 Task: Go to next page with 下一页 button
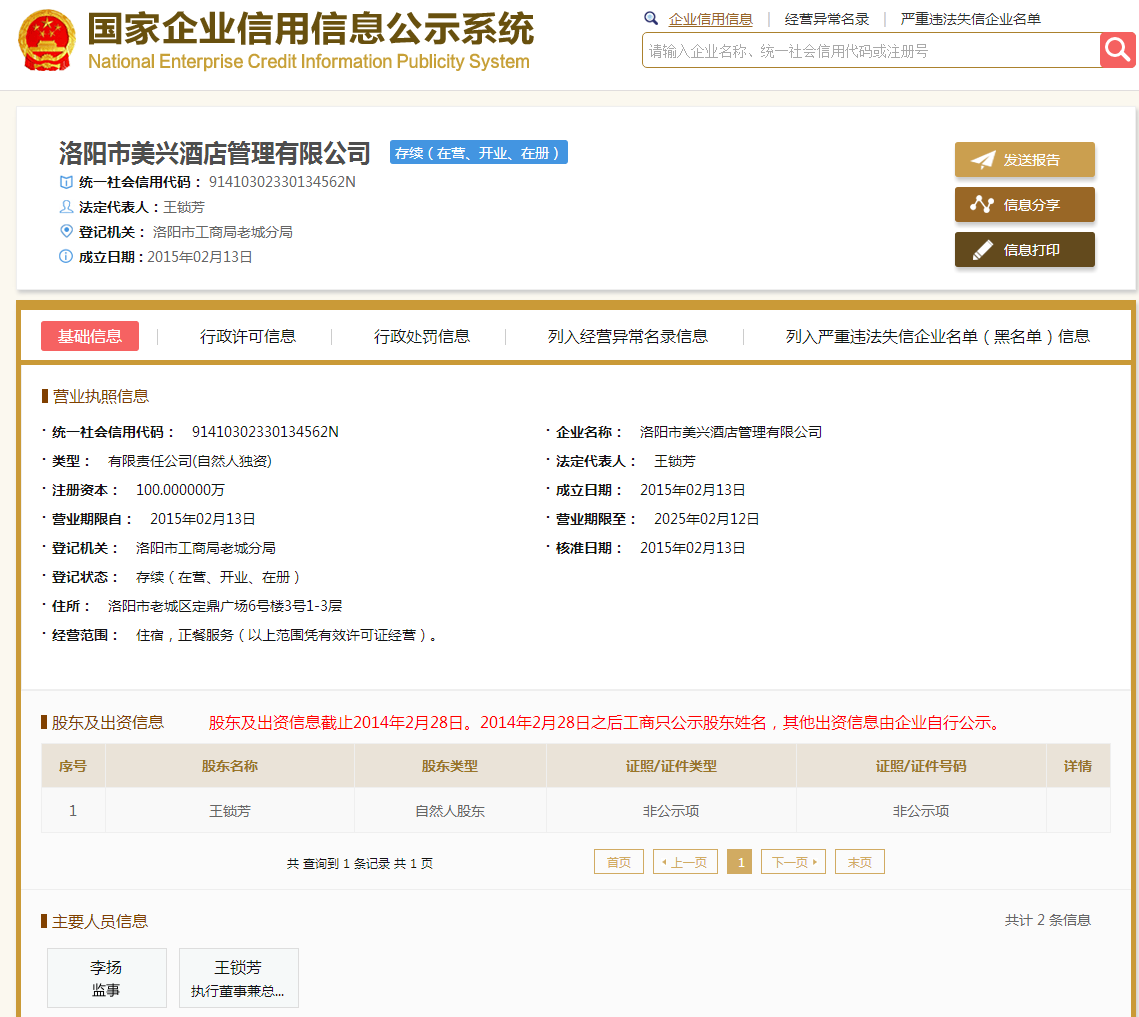pyautogui.click(x=793, y=862)
